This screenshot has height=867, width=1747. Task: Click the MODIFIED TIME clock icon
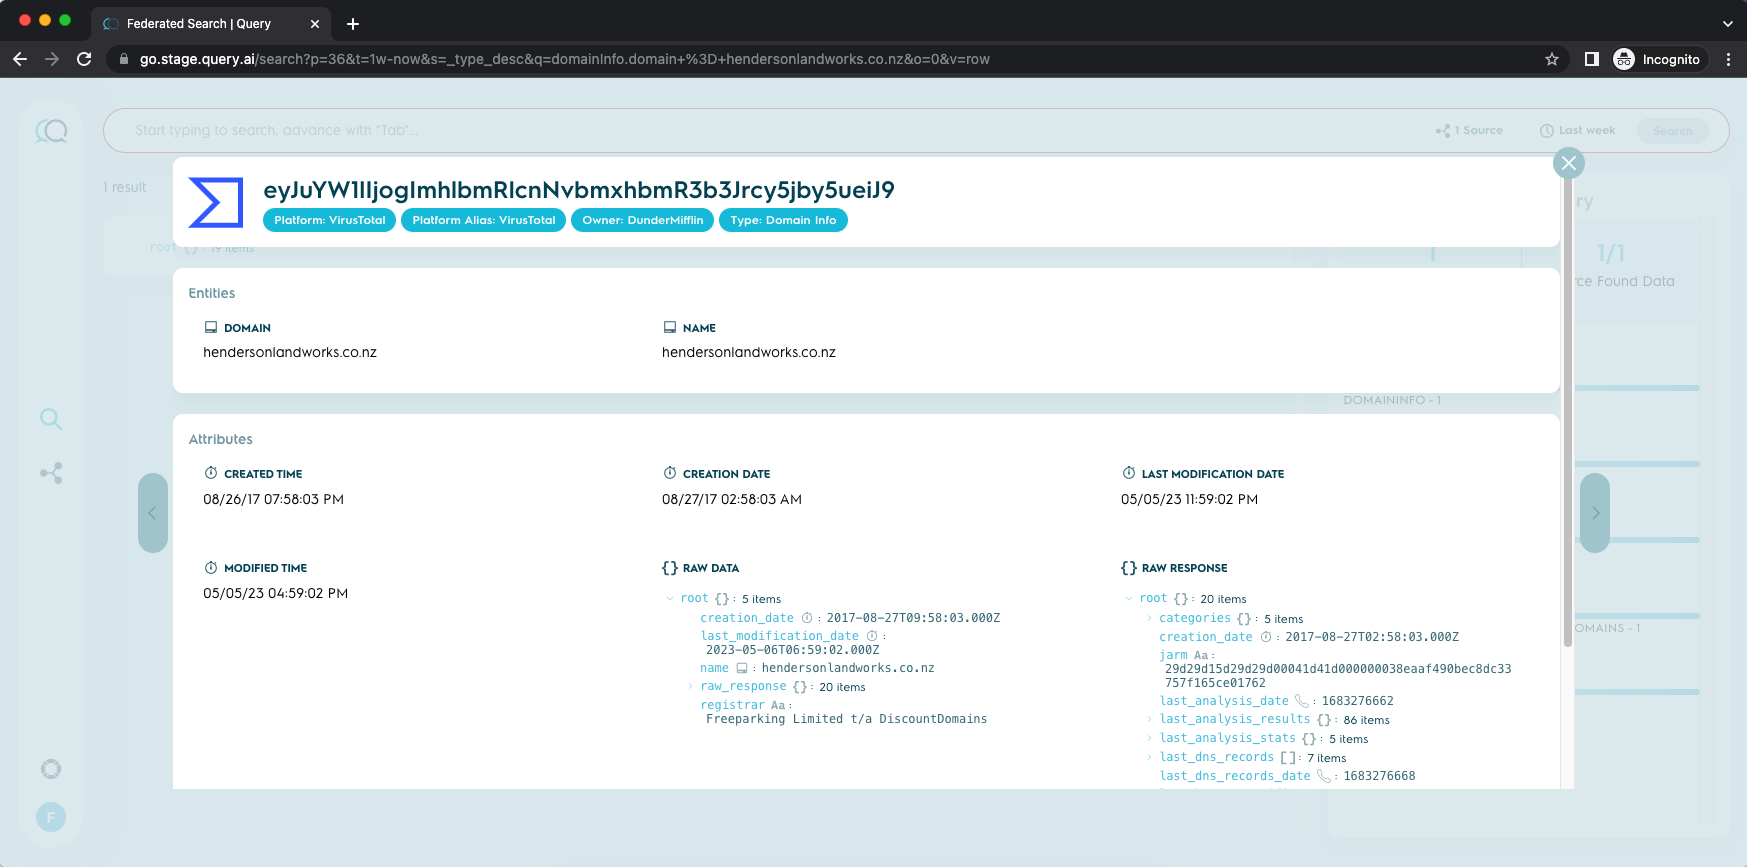tap(211, 567)
